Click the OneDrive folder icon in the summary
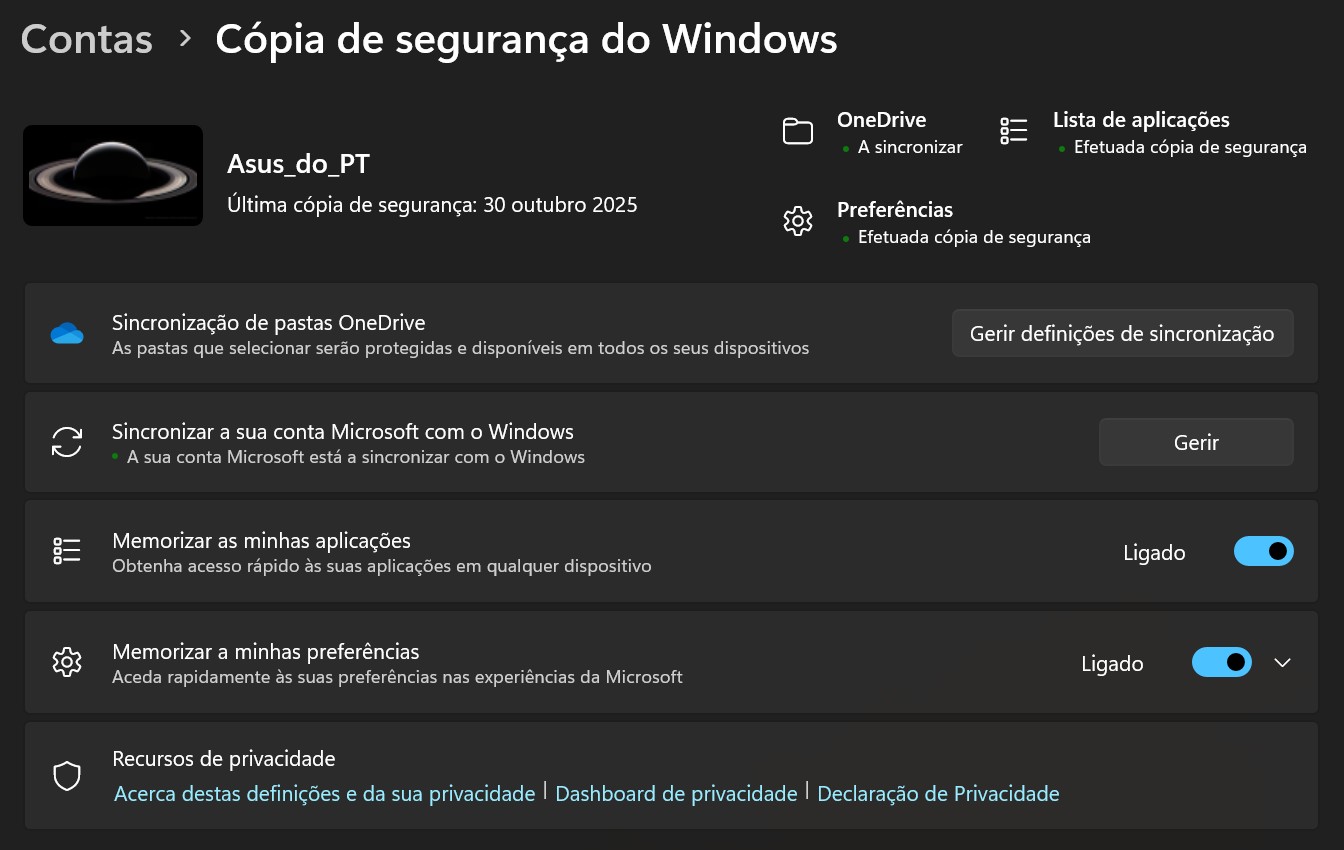 click(x=797, y=131)
